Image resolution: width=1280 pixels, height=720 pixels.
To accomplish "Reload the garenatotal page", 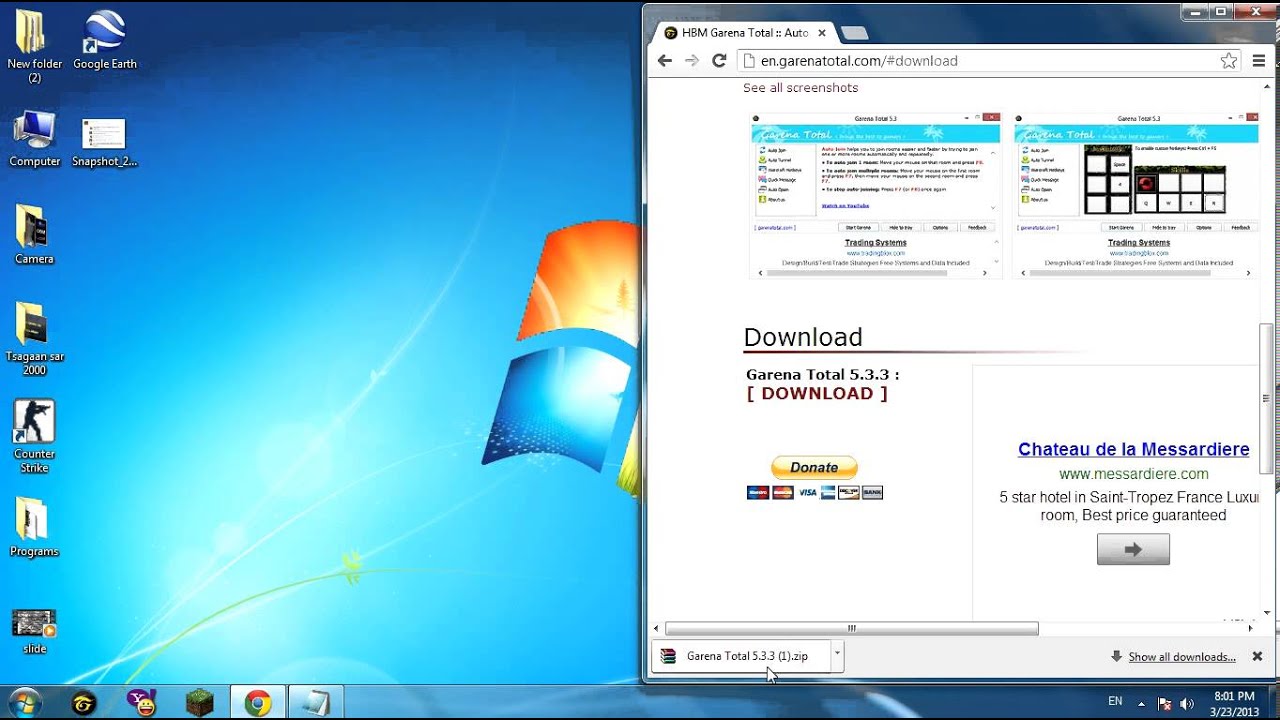I will point(719,61).
